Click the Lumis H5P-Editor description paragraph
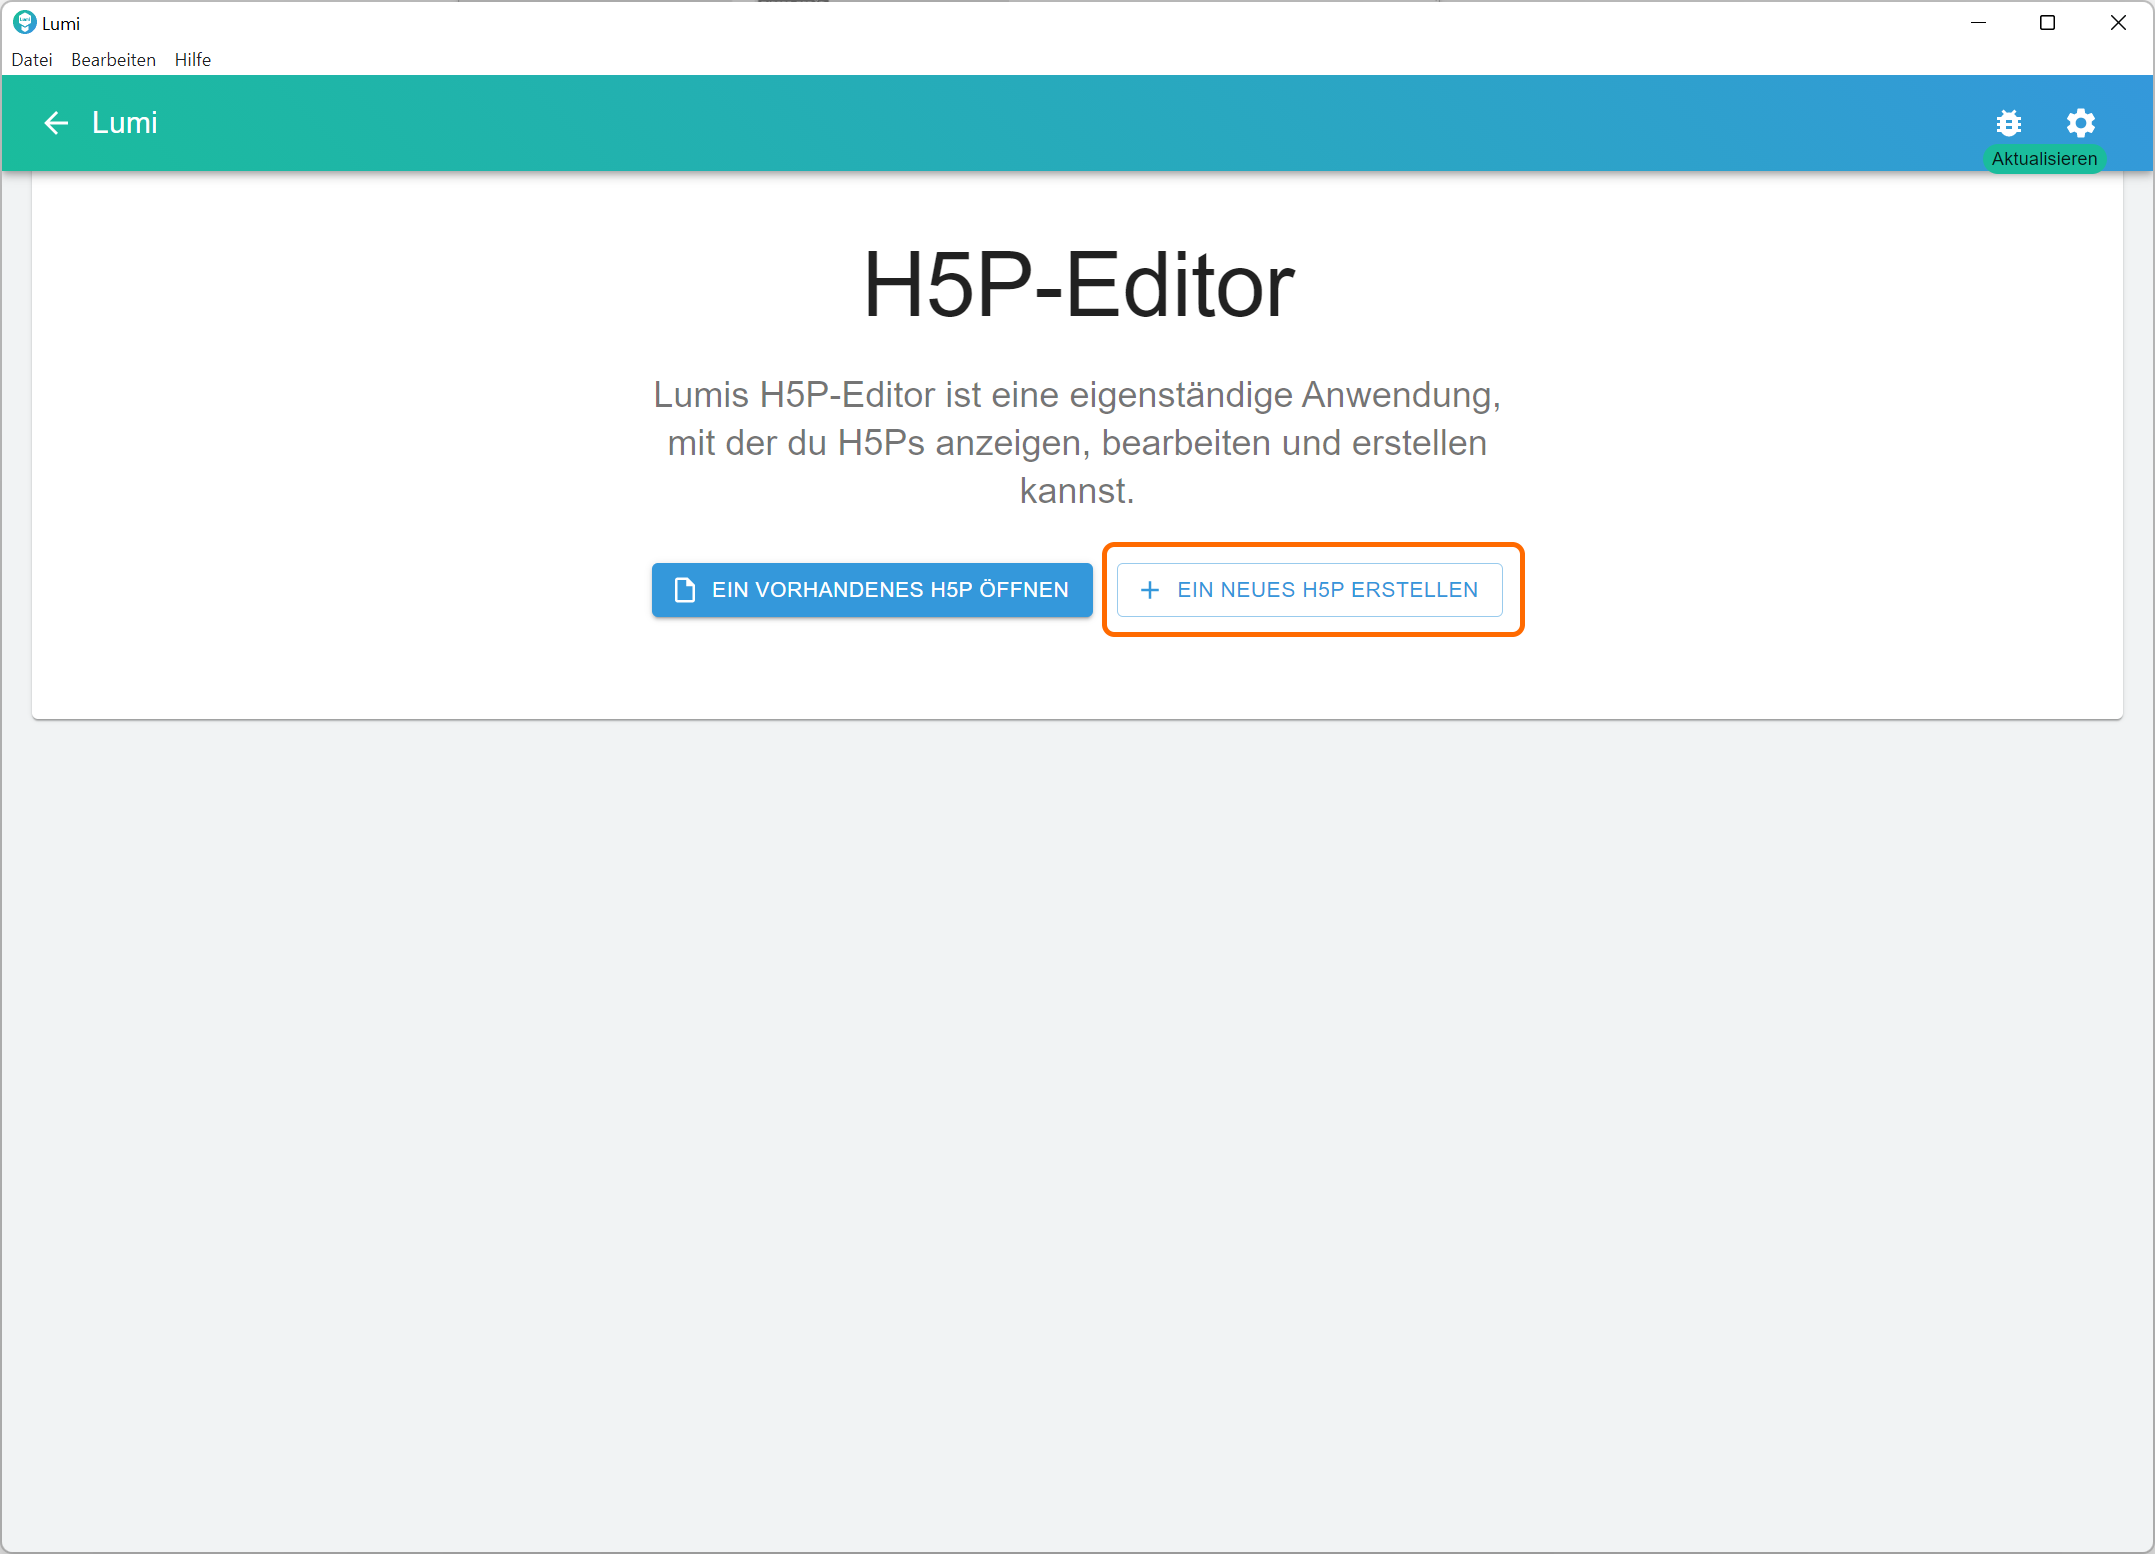The image size is (2155, 1554). coord(1077,443)
